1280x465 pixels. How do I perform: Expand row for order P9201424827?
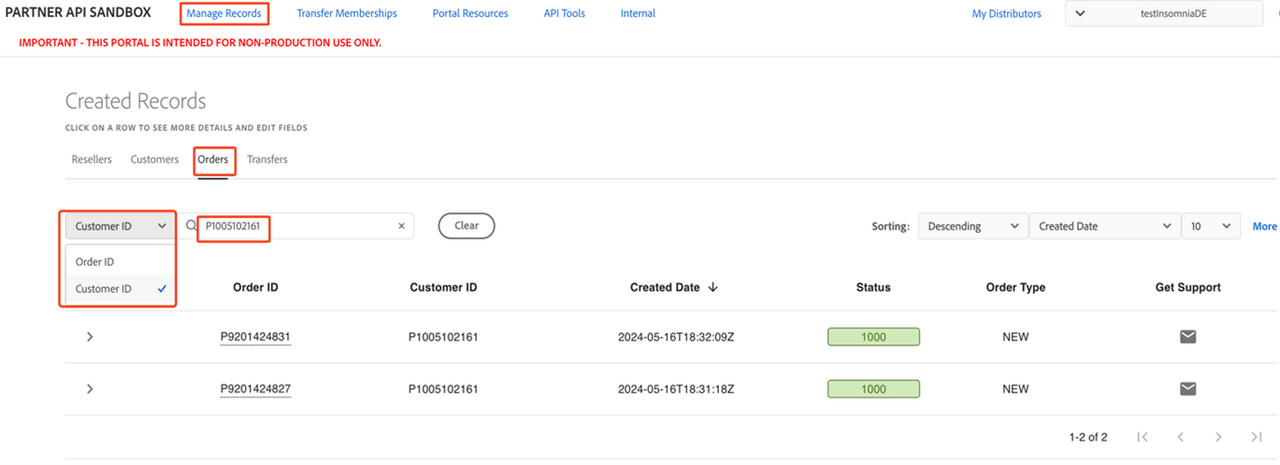pos(90,389)
